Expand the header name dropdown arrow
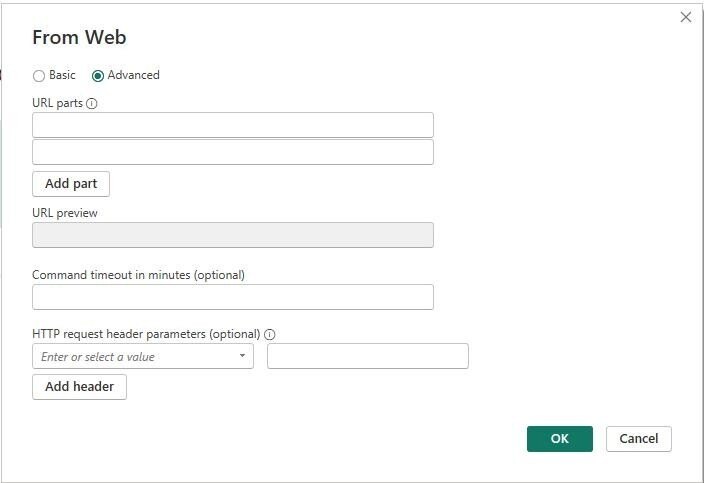Screen dimensions: 704x483 (x=242, y=356)
